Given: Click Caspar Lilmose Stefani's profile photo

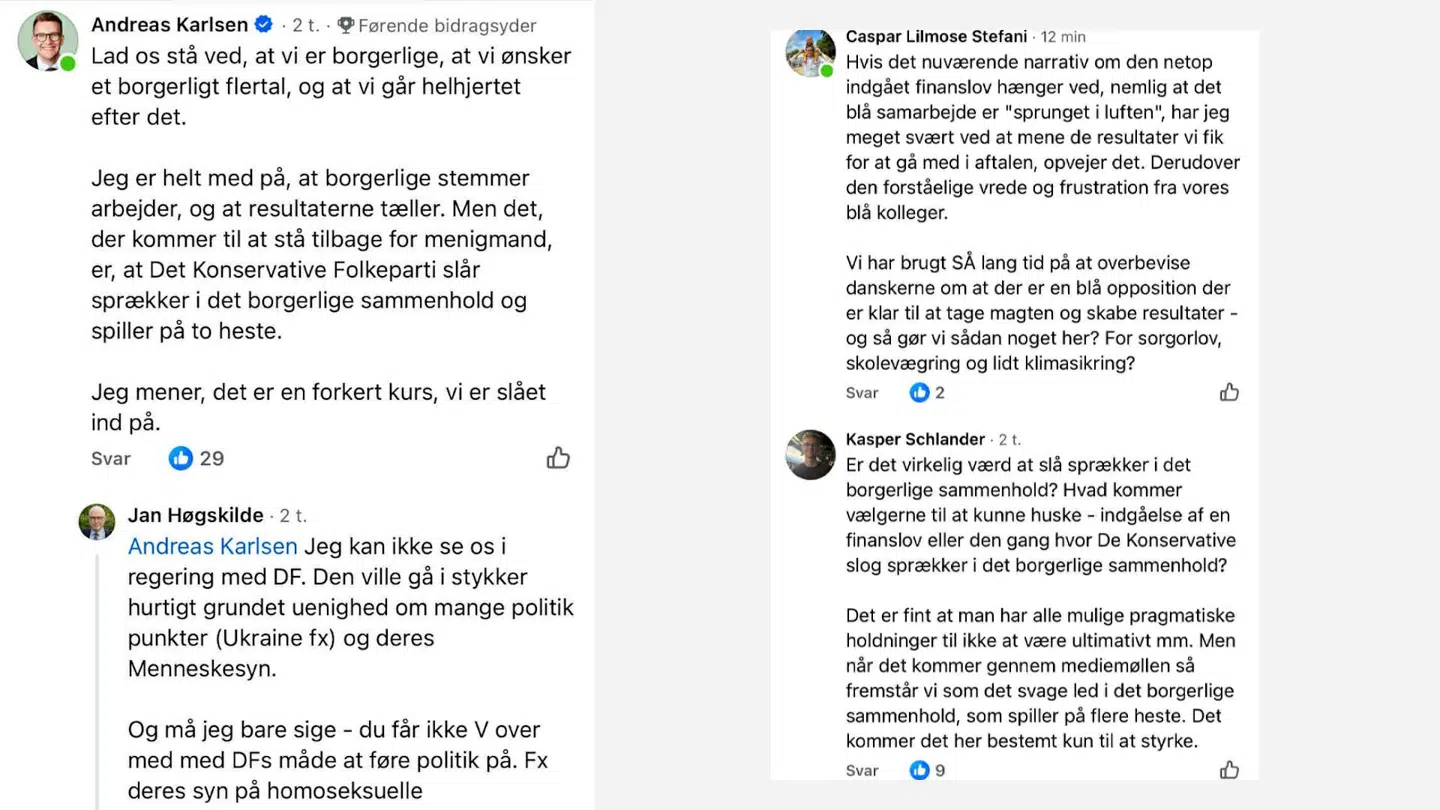Looking at the screenshot, I should click(810, 53).
